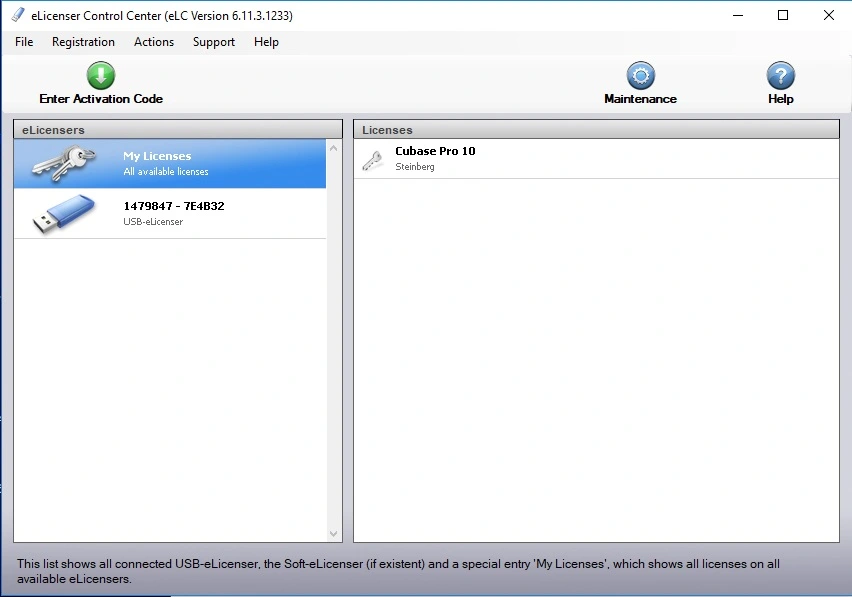Open the Support menu
This screenshot has height=597, width=852.
pos(214,42)
